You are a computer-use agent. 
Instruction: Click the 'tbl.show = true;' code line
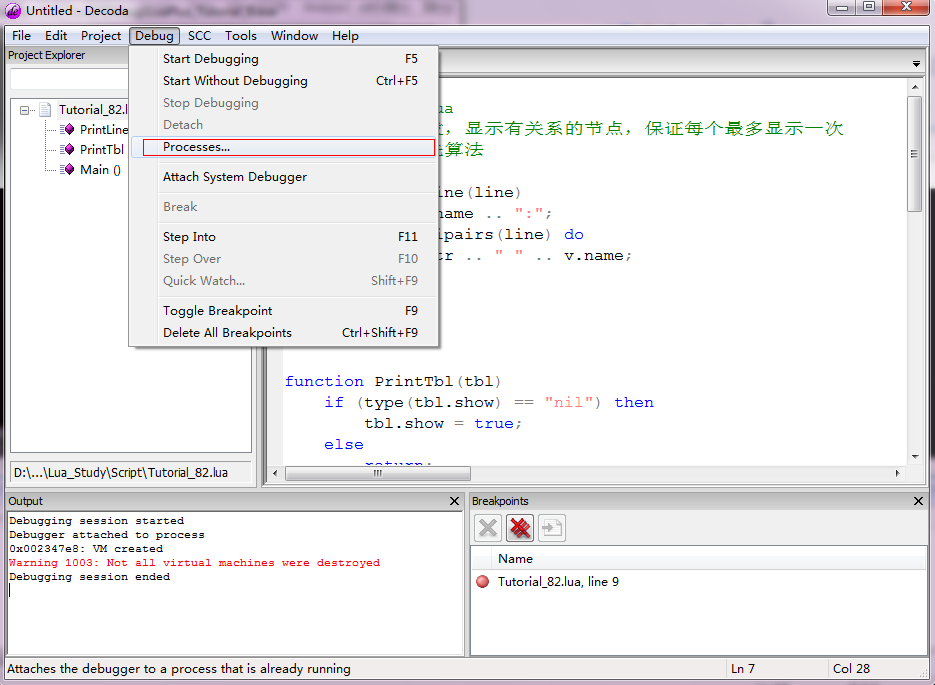[x=443, y=423]
